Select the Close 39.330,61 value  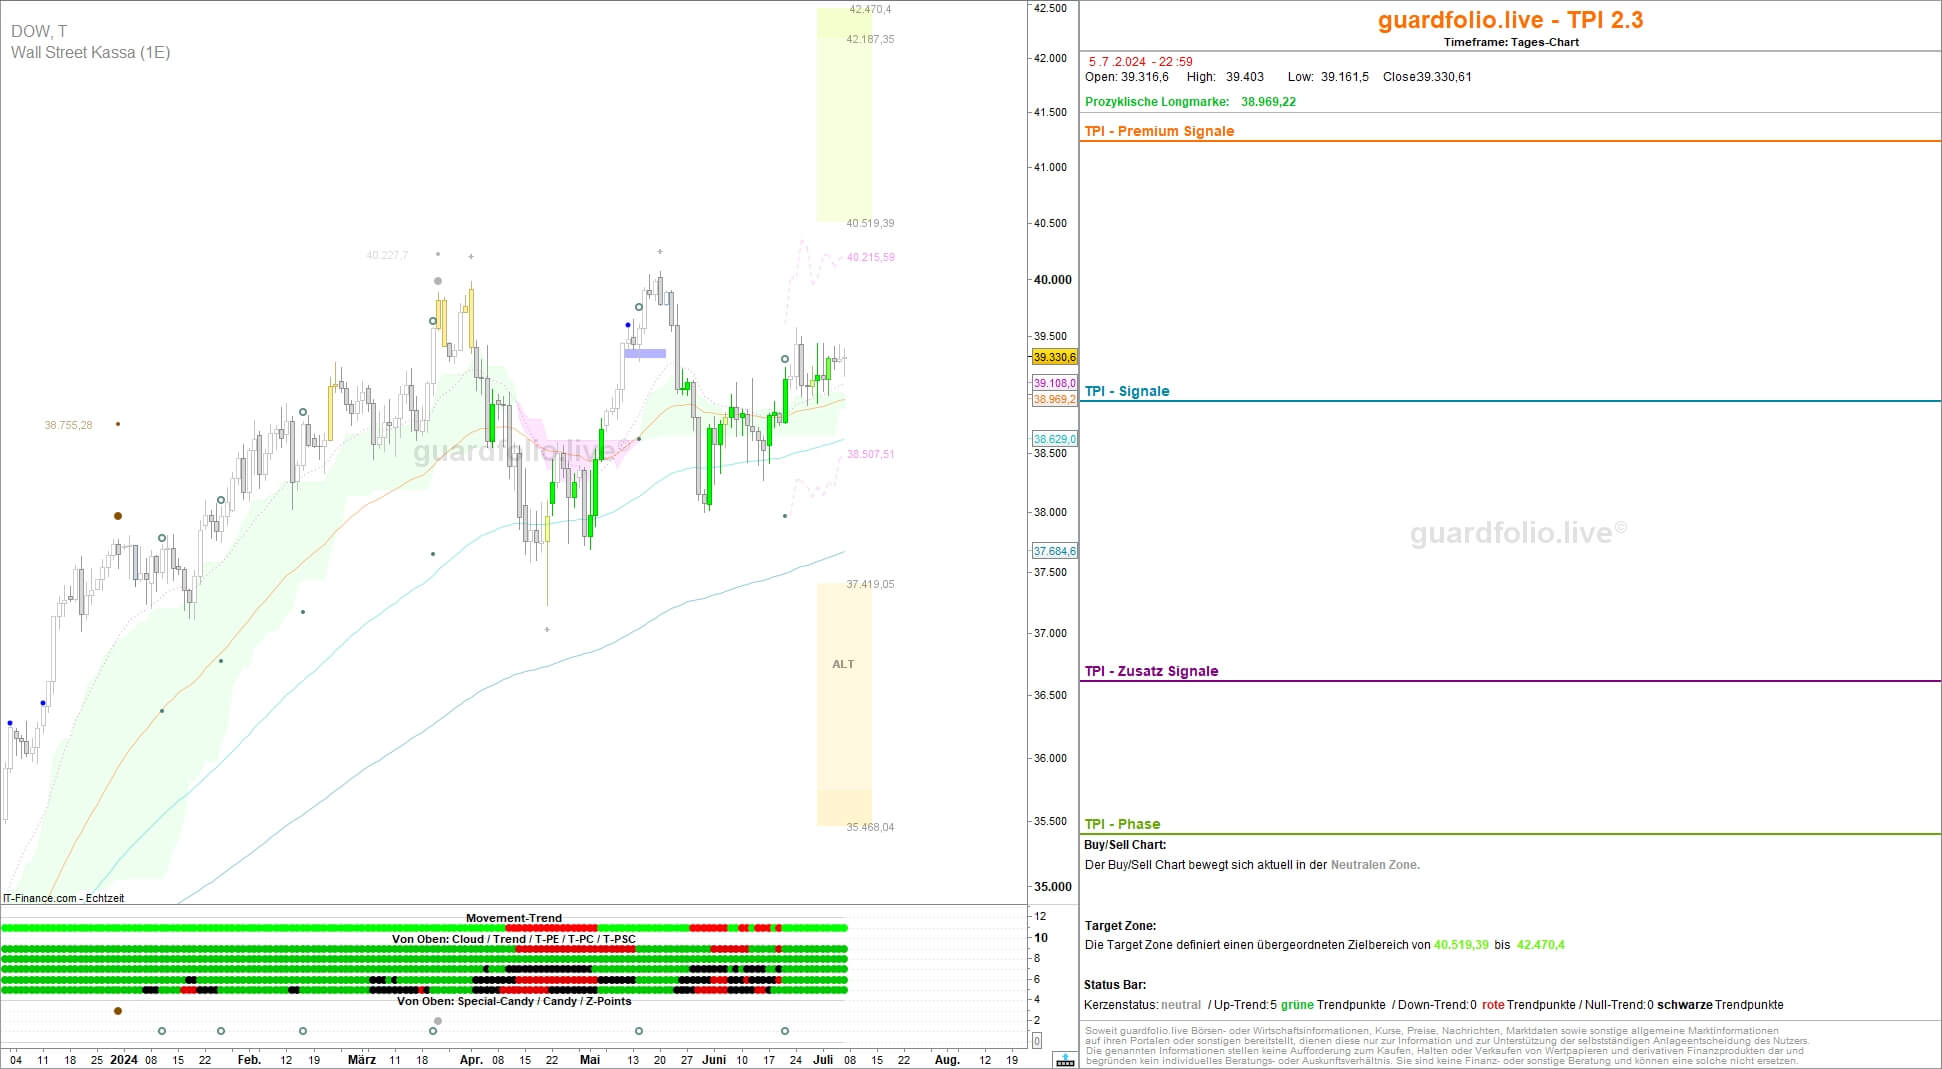1427,77
